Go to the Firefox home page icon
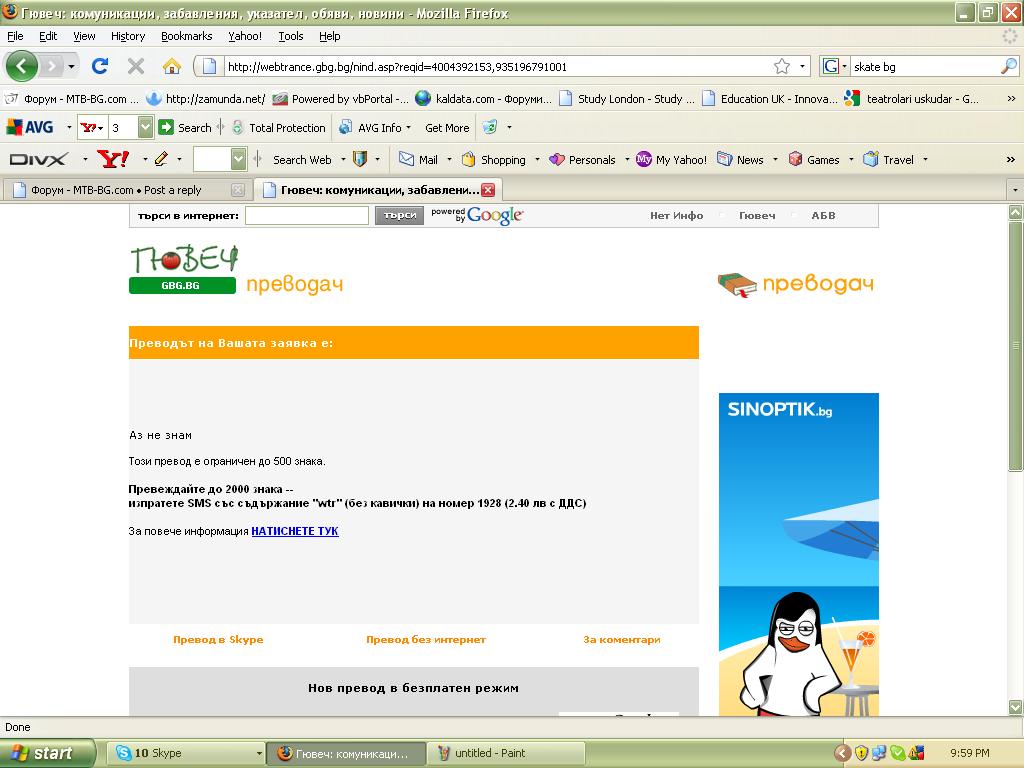 pyautogui.click(x=172, y=66)
